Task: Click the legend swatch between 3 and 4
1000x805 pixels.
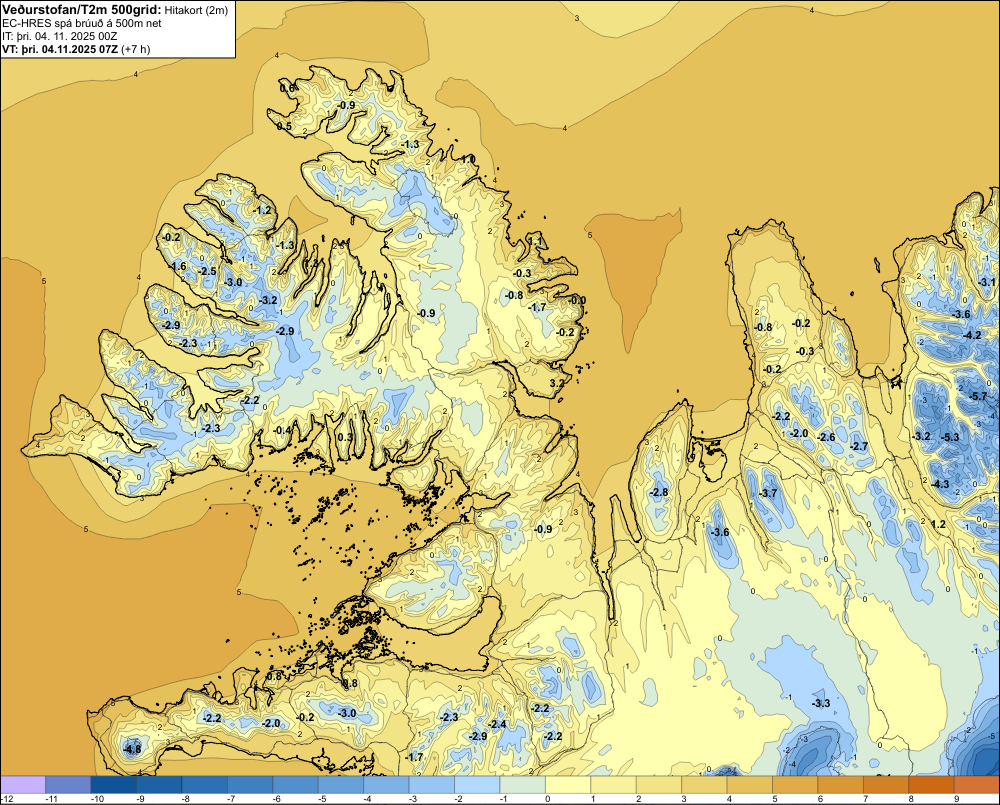Action: point(705,785)
